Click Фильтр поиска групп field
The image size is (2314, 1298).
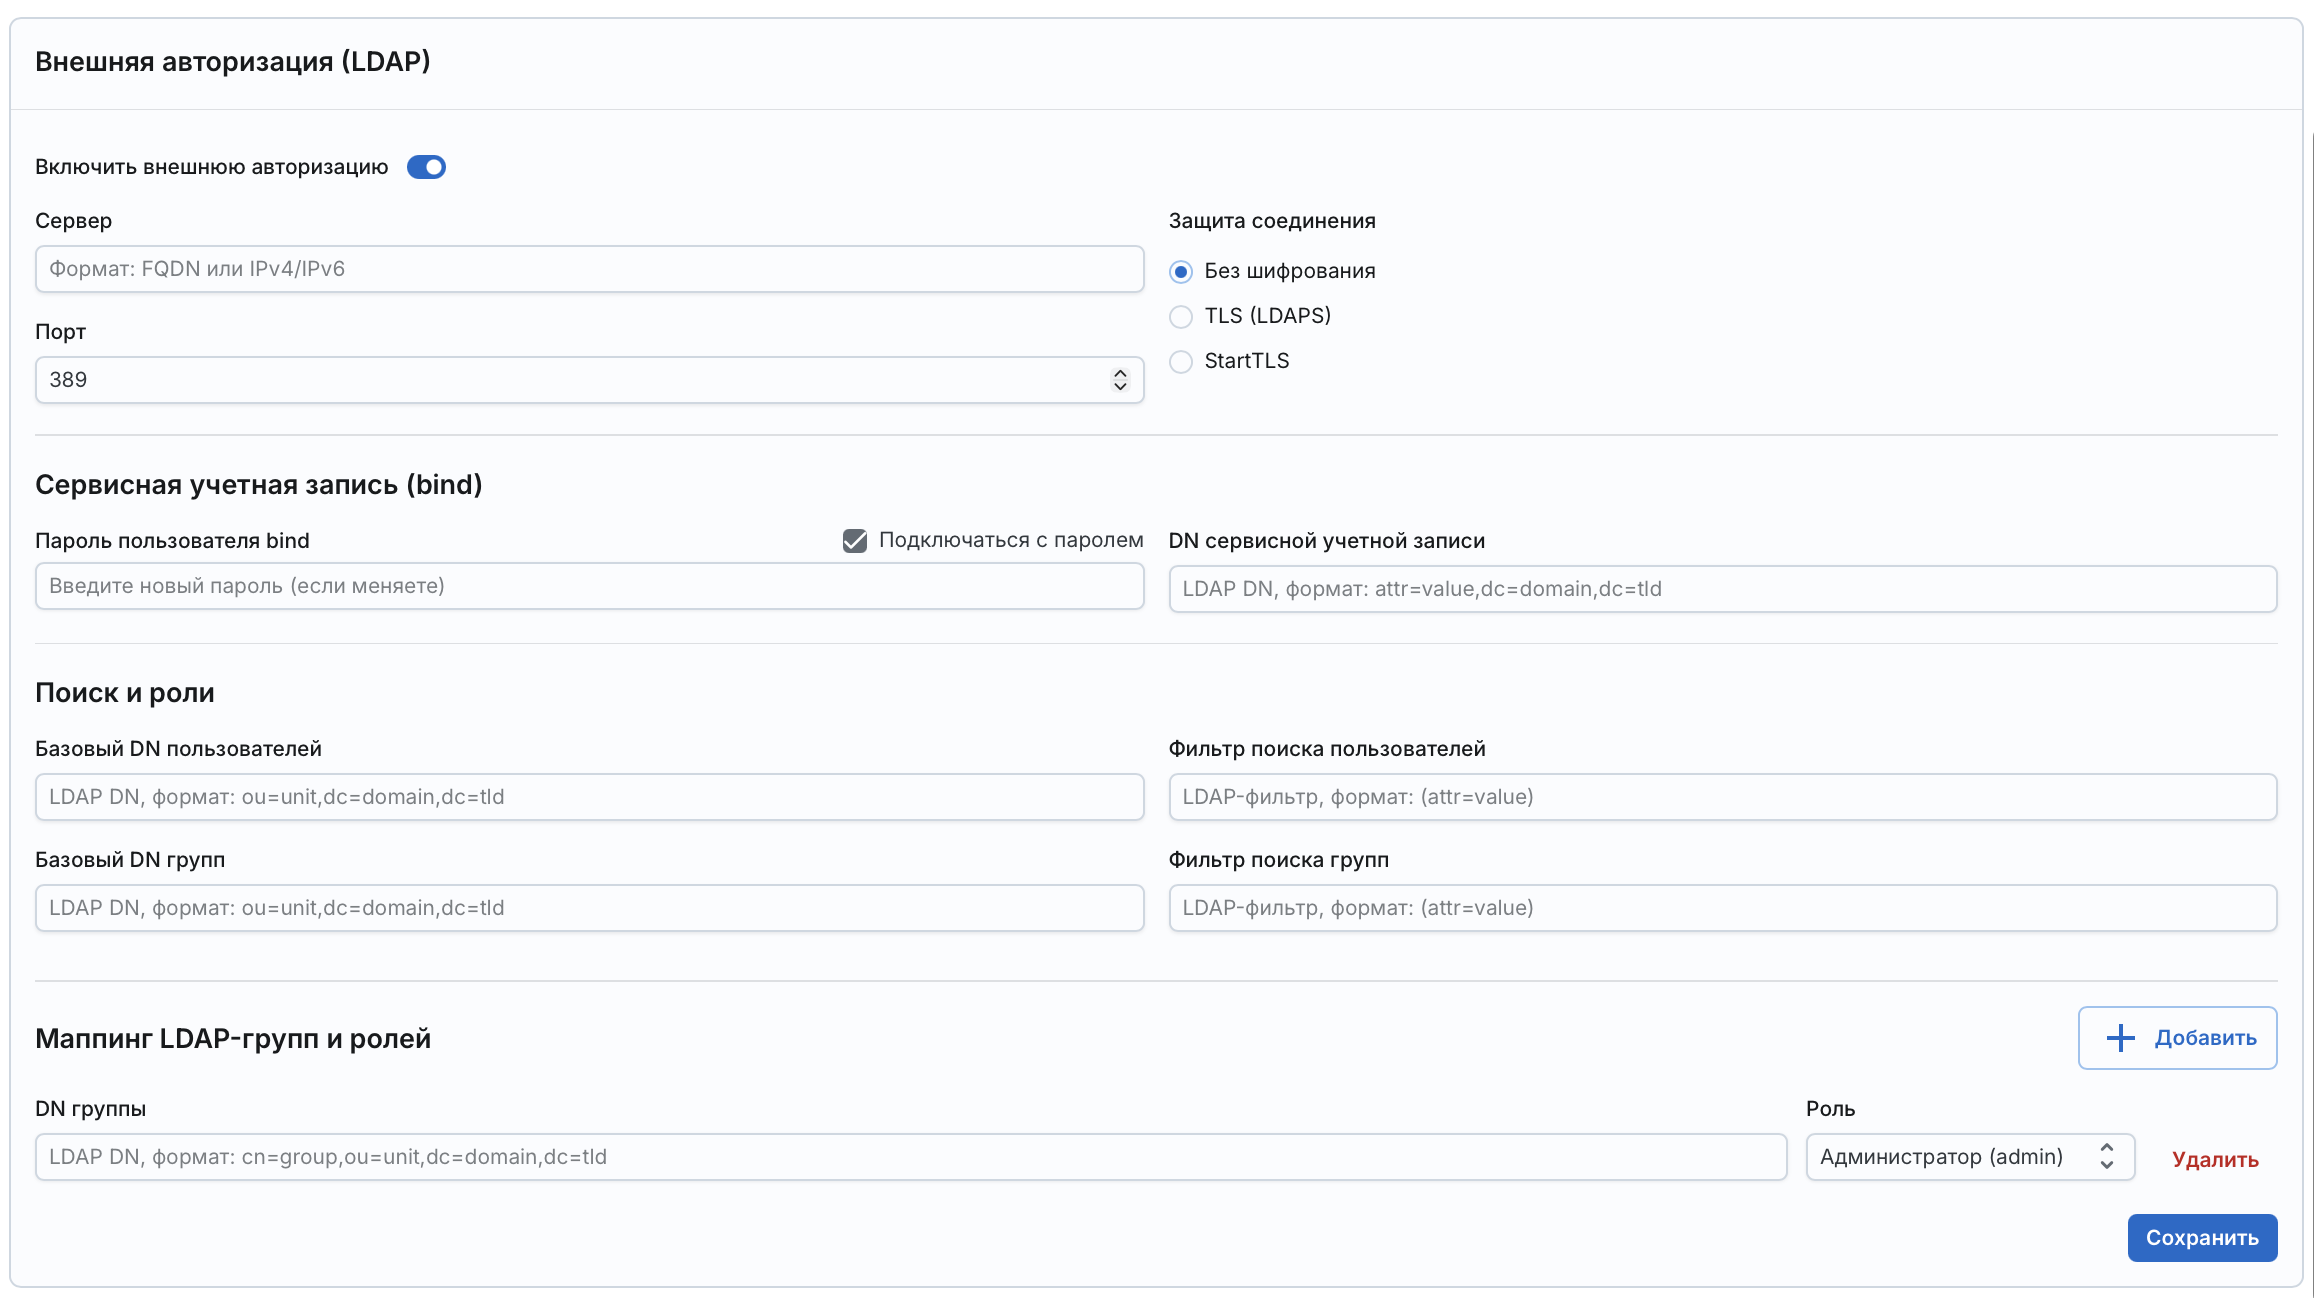1722,908
